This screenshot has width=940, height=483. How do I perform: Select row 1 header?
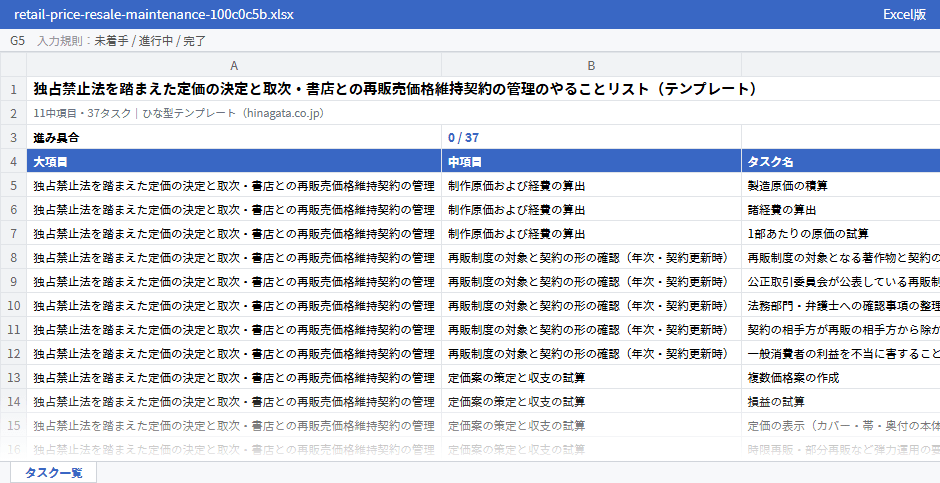(x=13, y=89)
